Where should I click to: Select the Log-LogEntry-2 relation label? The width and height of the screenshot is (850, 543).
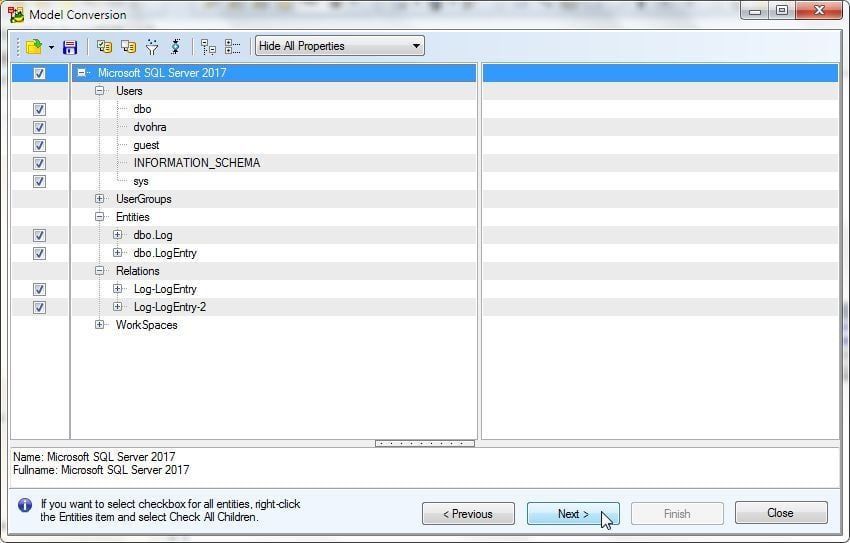pos(170,307)
